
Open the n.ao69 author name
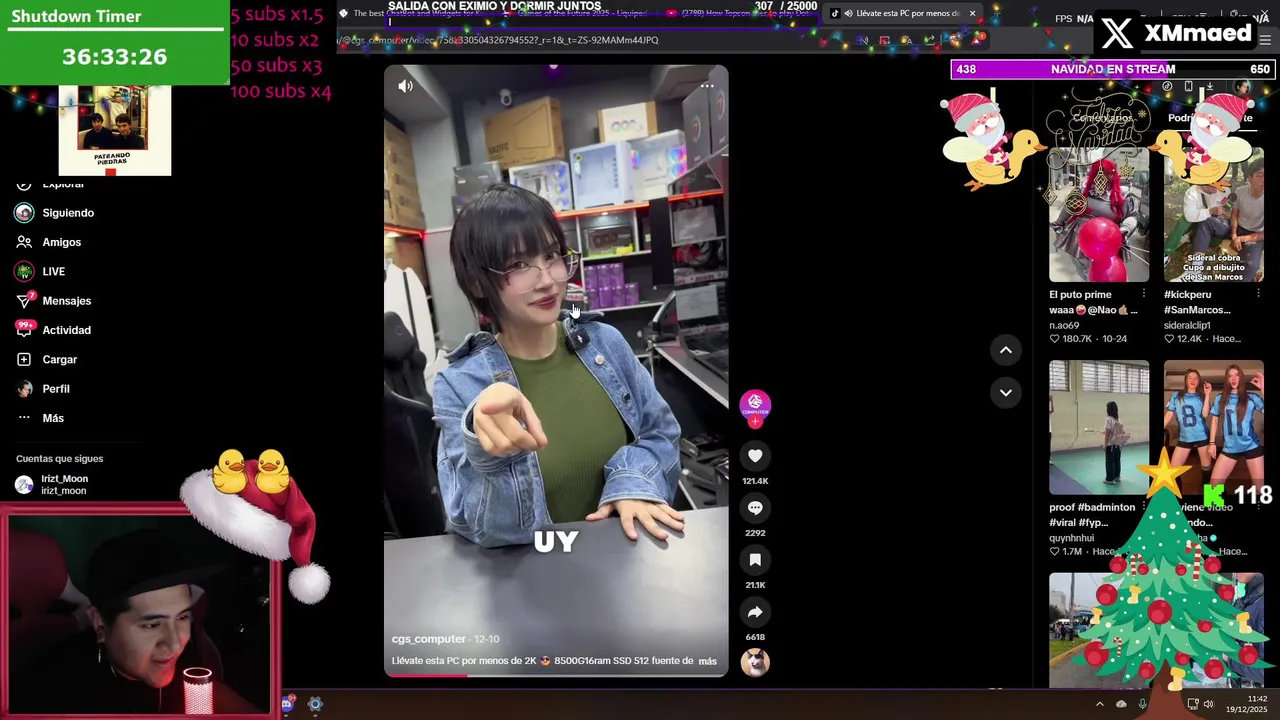(1064, 325)
